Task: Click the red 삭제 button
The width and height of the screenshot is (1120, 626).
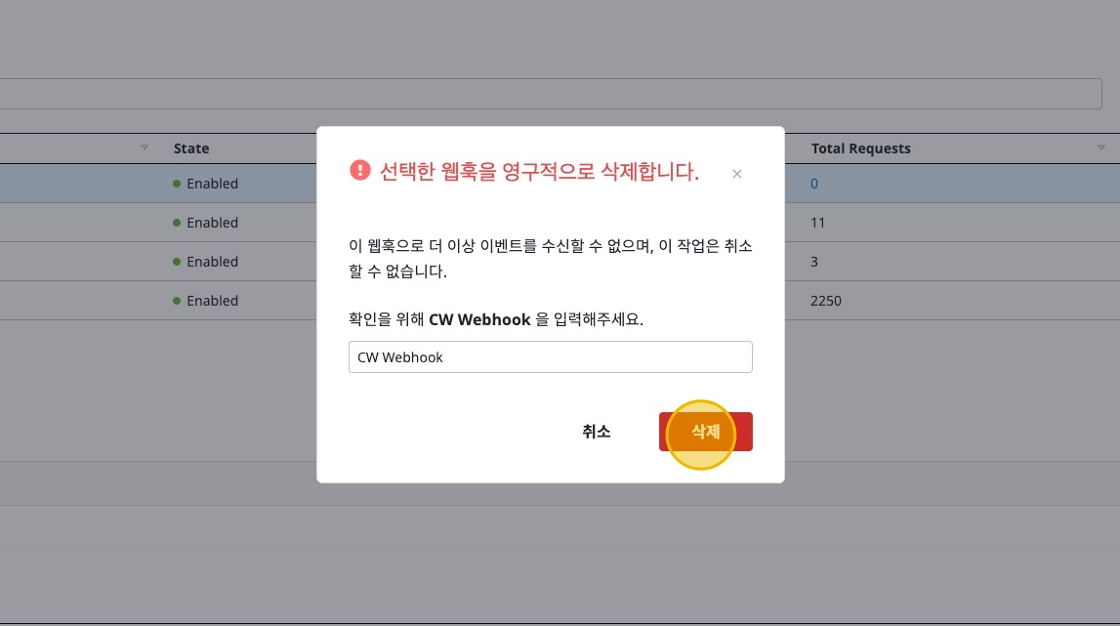Action: click(x=706, y=432)
